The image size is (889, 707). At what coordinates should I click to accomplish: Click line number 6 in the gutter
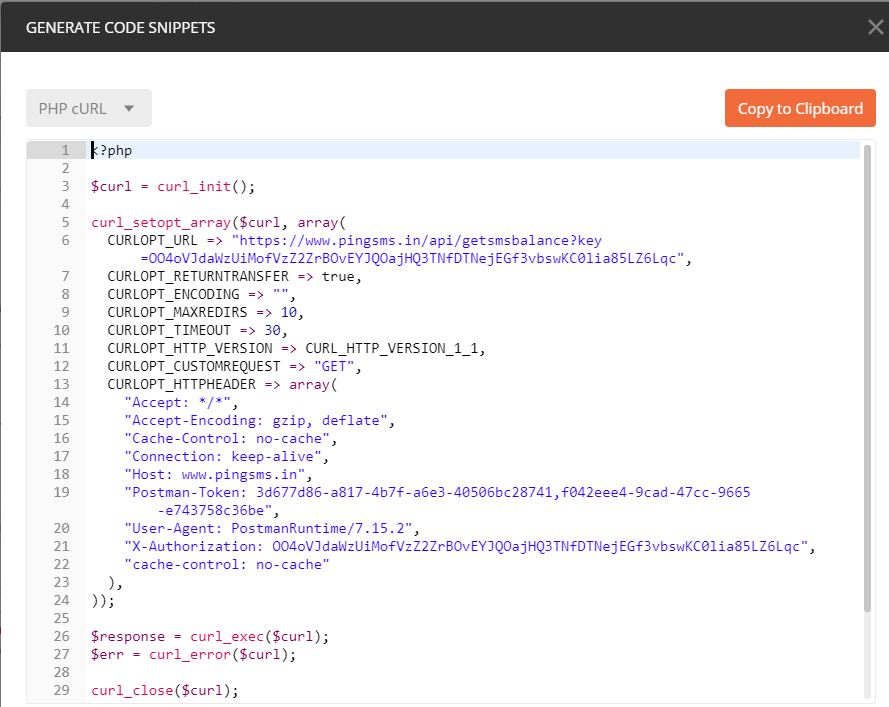[65, 240]
